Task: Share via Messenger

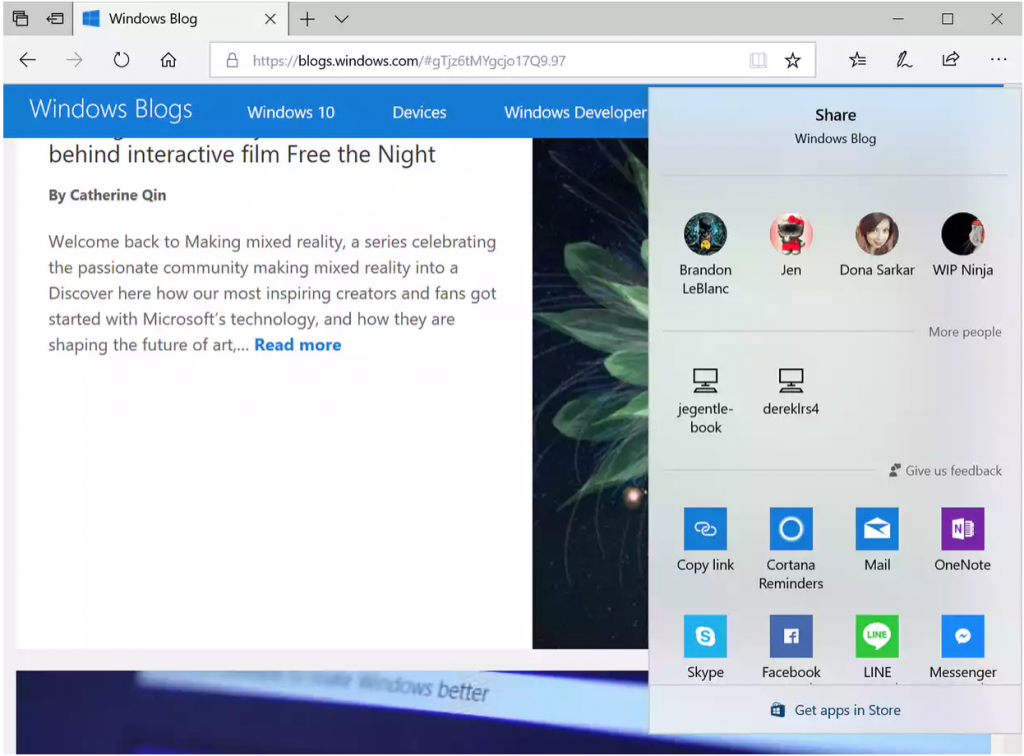Action: point(963,648)
